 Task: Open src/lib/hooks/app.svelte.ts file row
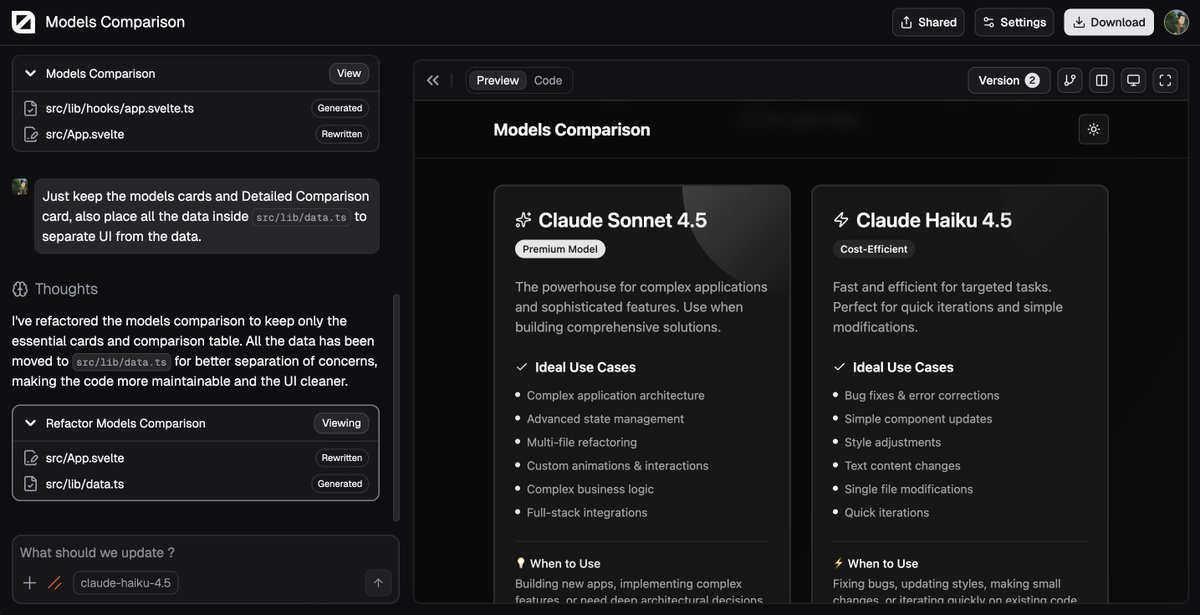coord(195,108)
